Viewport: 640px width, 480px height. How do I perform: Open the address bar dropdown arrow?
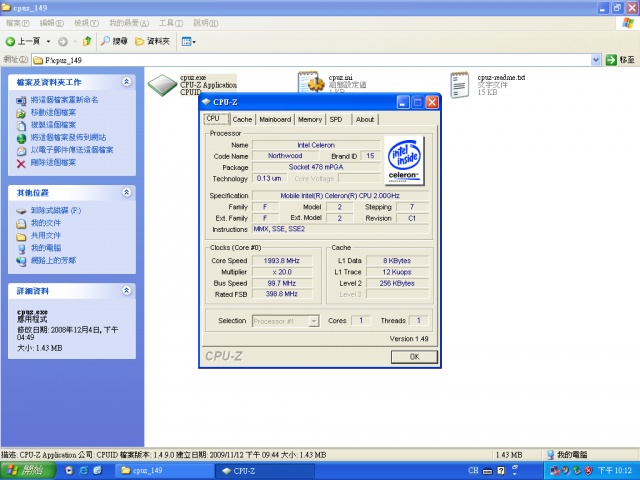click(x=596, y=60)
